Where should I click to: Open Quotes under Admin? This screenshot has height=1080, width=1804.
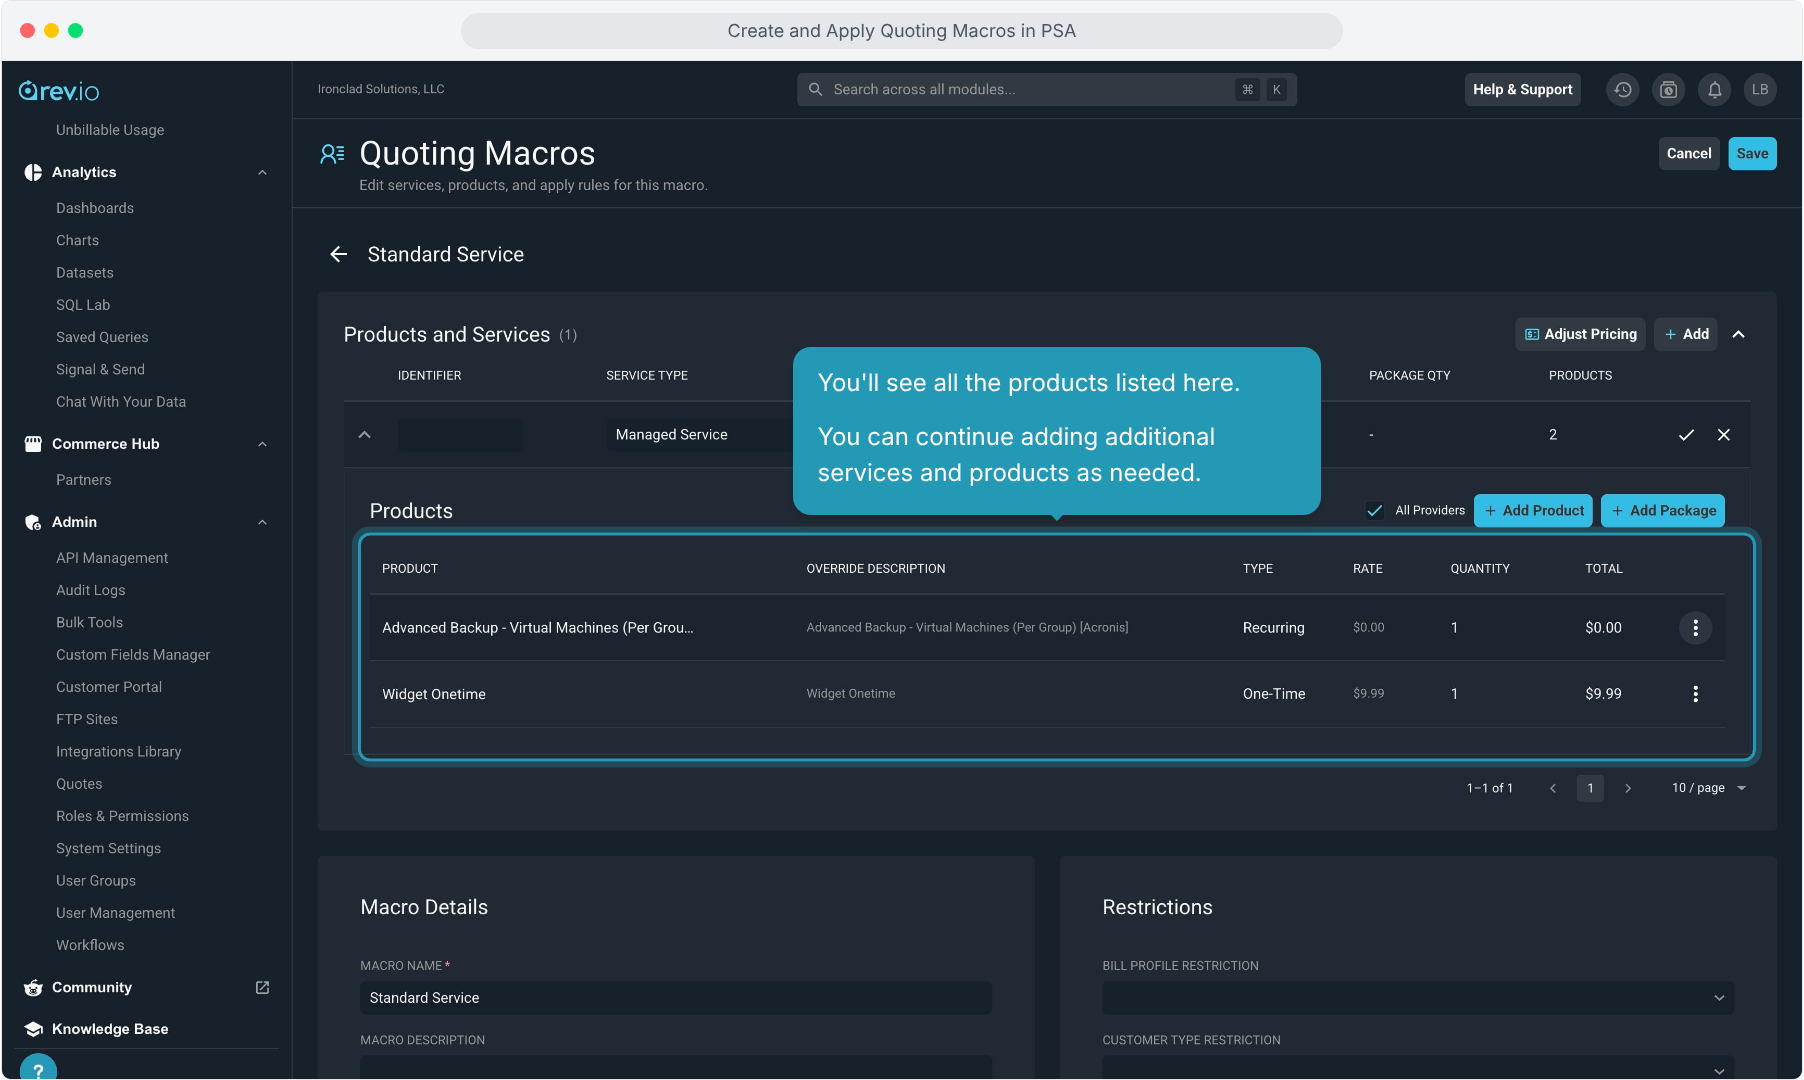(x=79, y=784)
